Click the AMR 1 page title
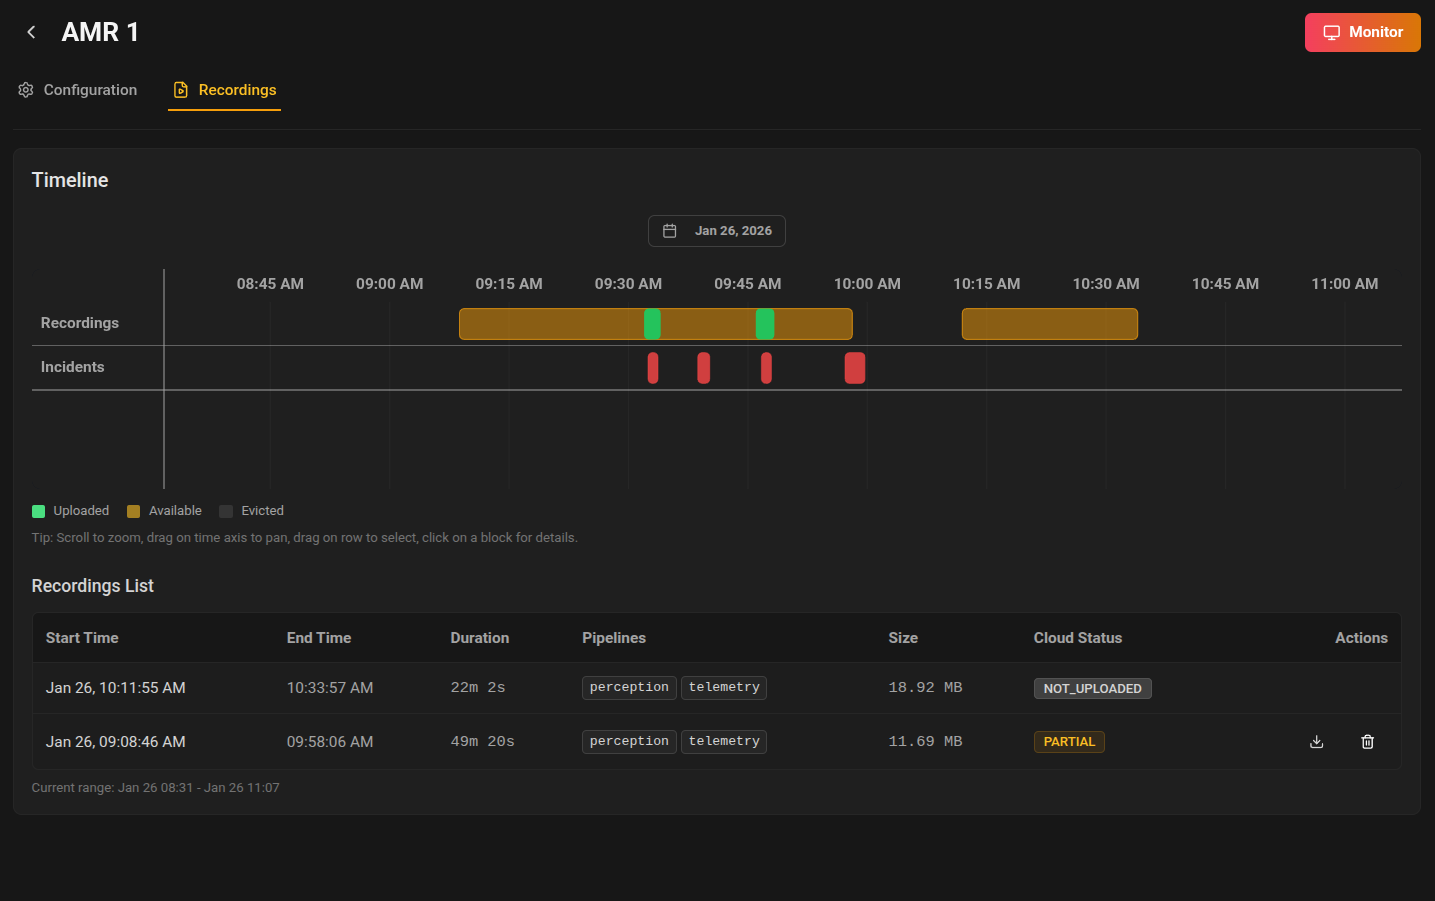Viewport: 1435px width, 901px height. point(100,32)
